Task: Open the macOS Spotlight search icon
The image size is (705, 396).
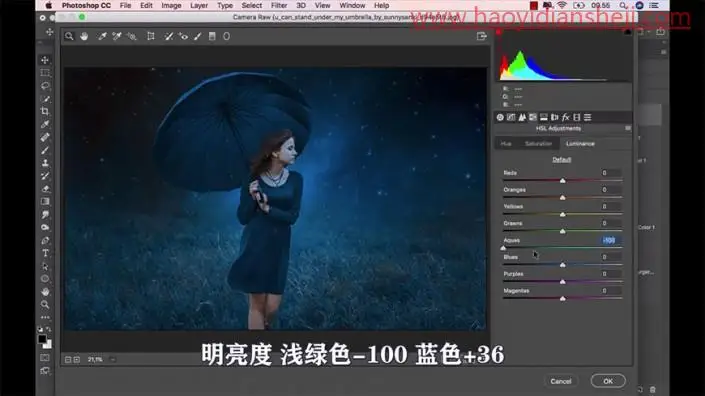Action: (x=622, y=6)
